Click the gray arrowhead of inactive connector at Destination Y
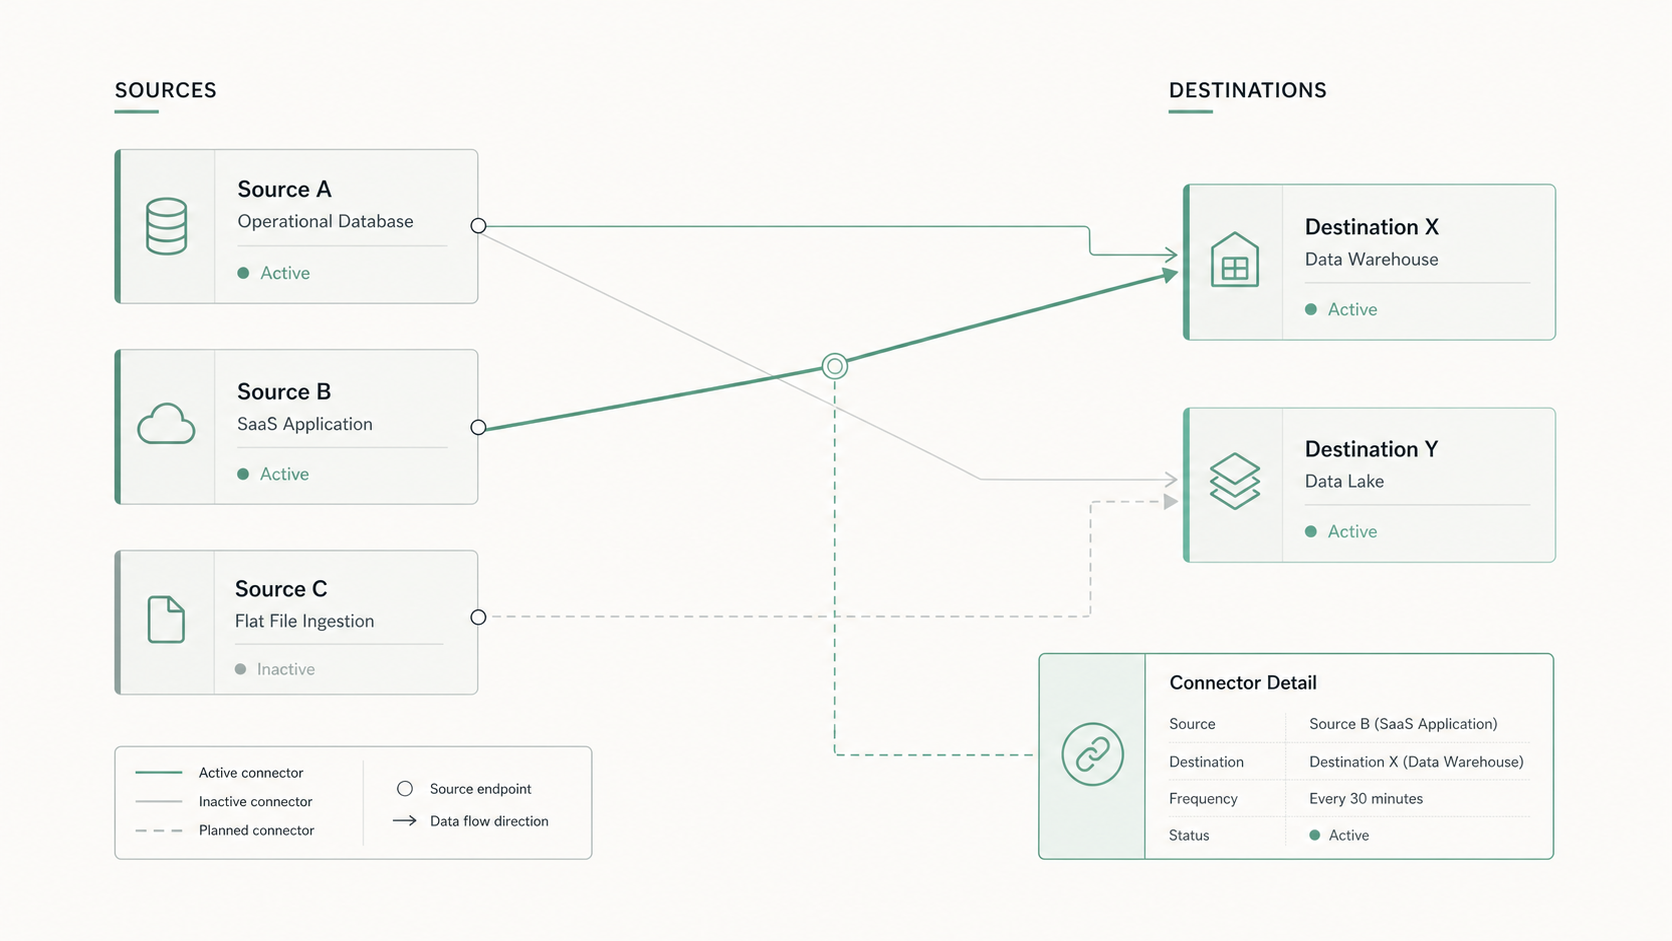Screen dimensions: 1672x941 point(1172,480)
